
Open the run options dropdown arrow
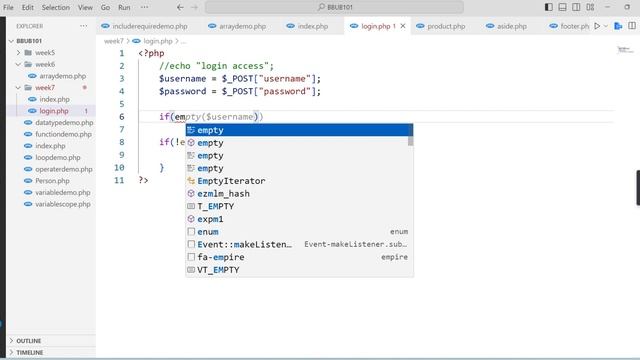(606, 26)
